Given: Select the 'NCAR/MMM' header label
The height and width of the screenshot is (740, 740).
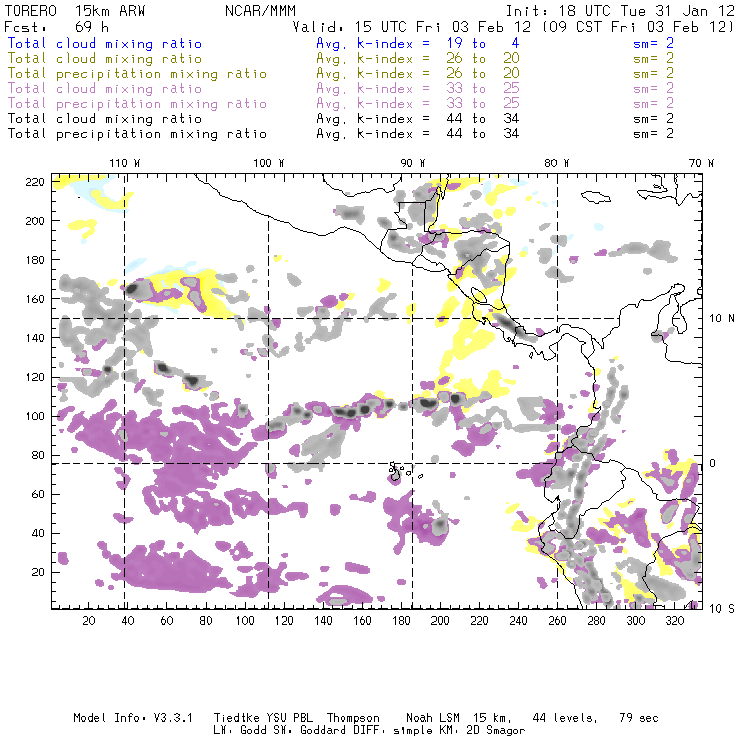Looking at the screenshot, I should point(260,11).
